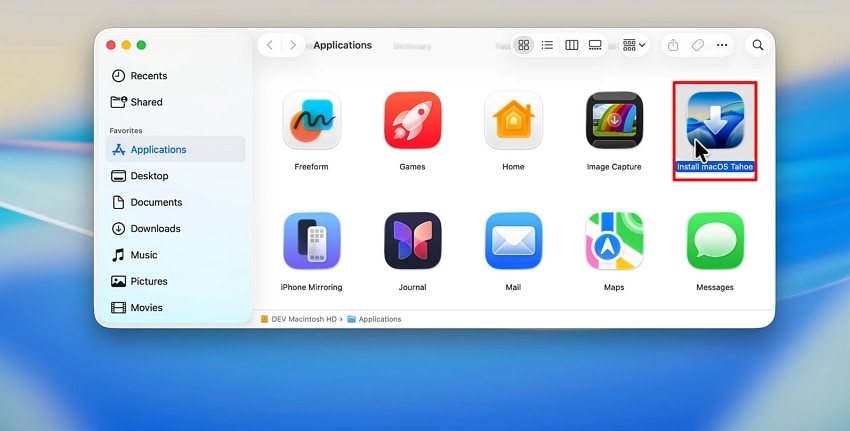Open the group-by options dropdown
The height and width of the screenshot is (431, 850).
(634, 45)
